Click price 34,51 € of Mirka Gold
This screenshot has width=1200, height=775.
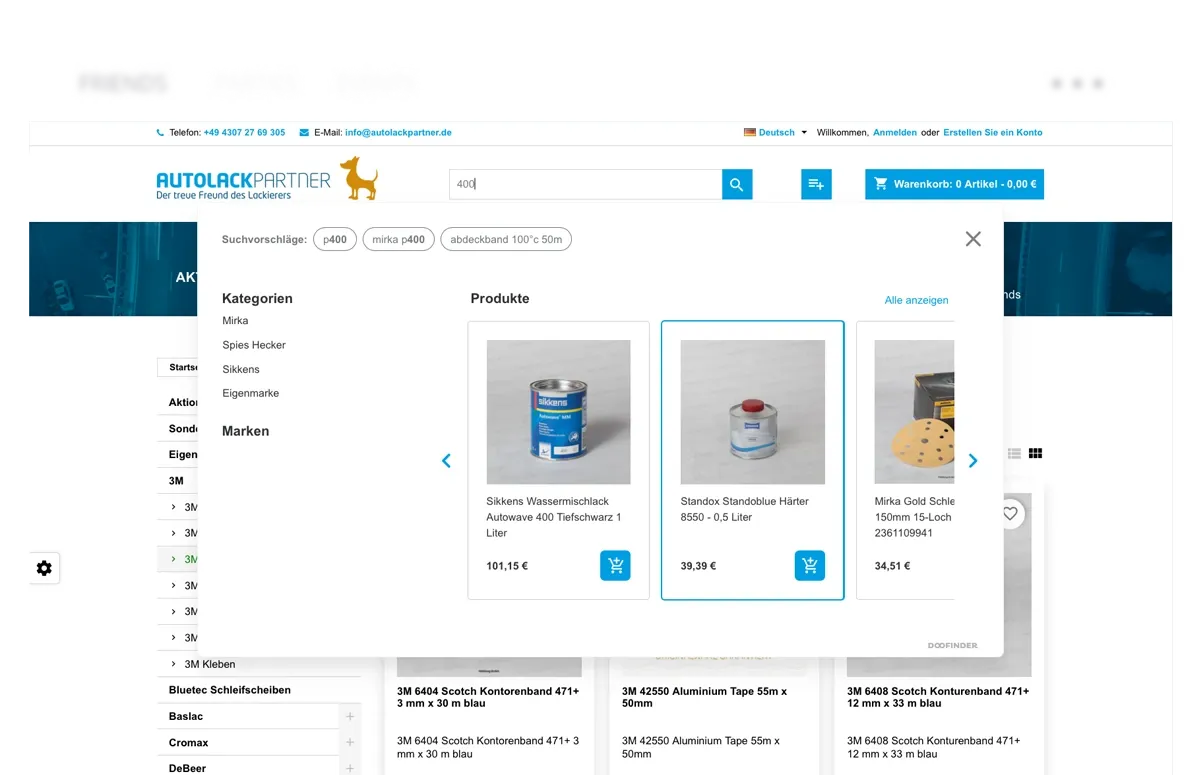pyautogui.click(x=892, y=566)
